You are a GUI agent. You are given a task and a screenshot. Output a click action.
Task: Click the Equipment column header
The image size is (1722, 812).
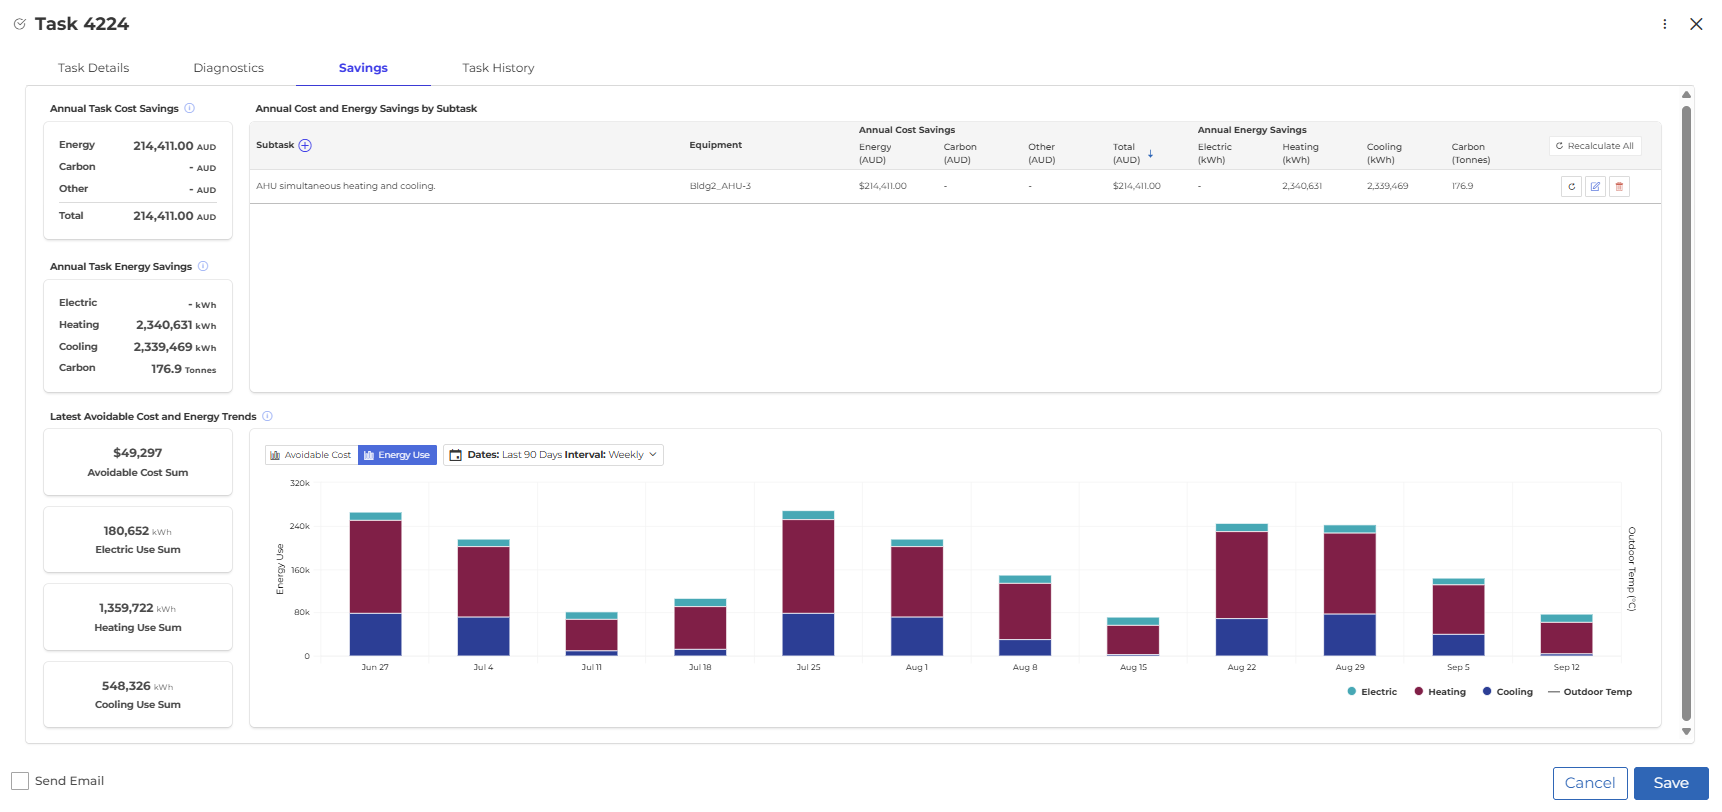[715, 146]
